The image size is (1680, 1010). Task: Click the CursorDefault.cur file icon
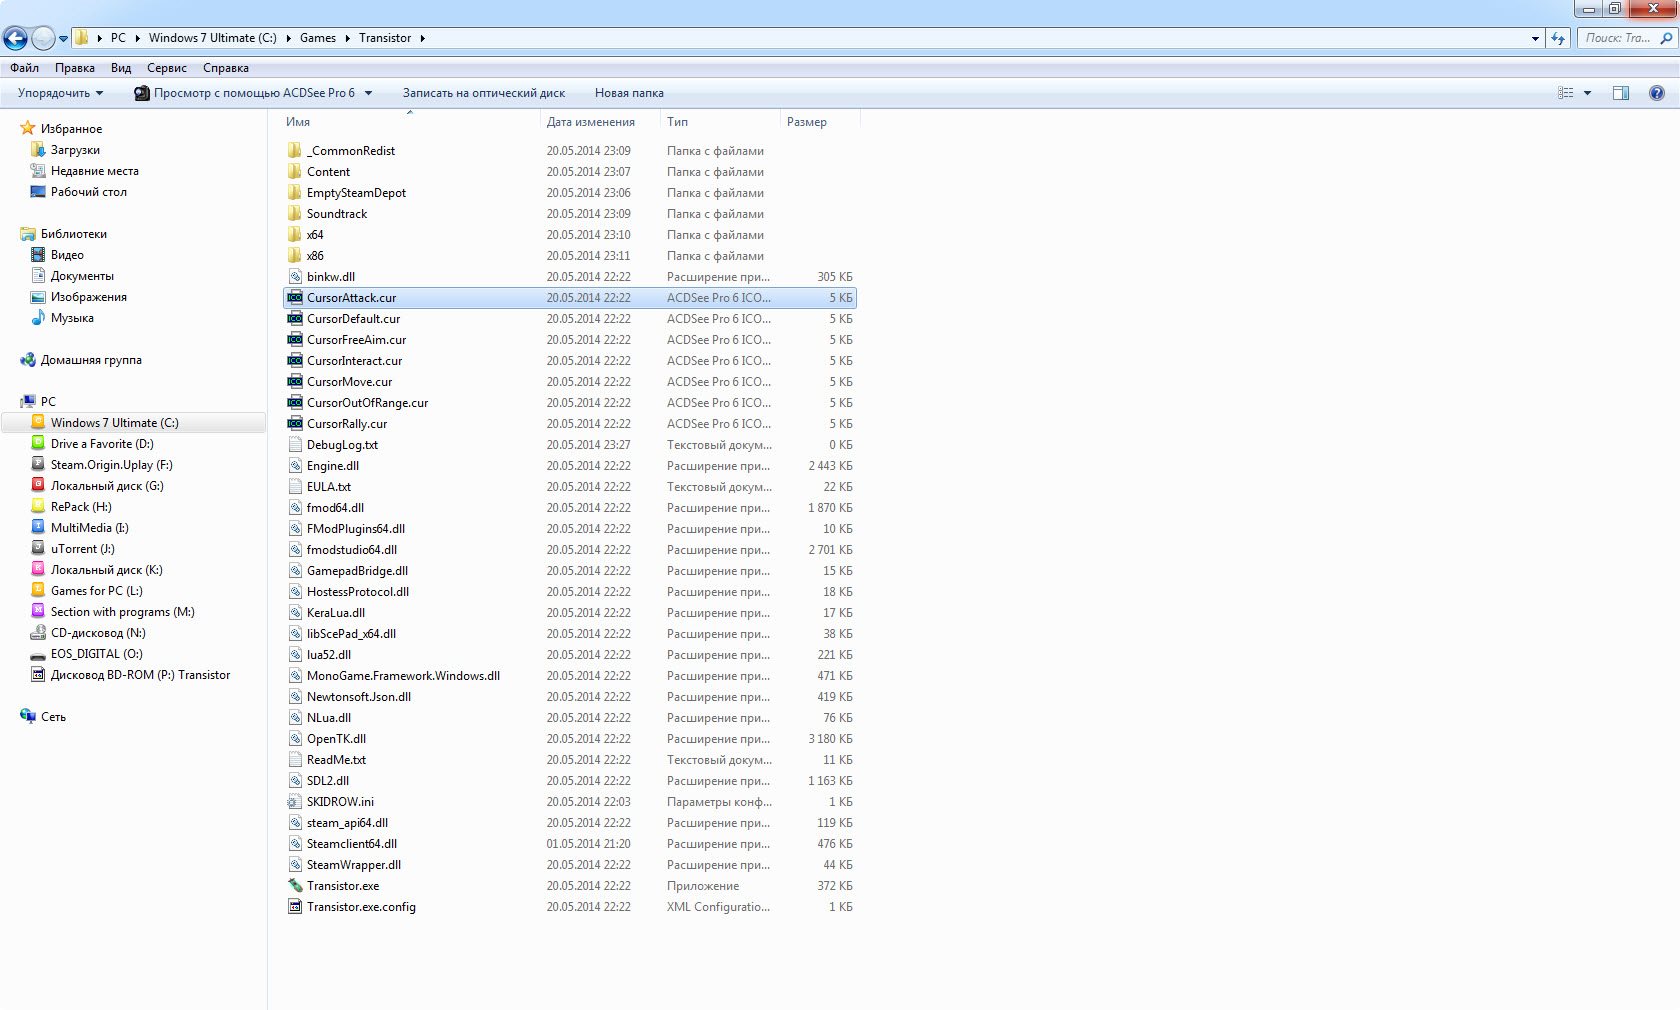tap(295, 319)
